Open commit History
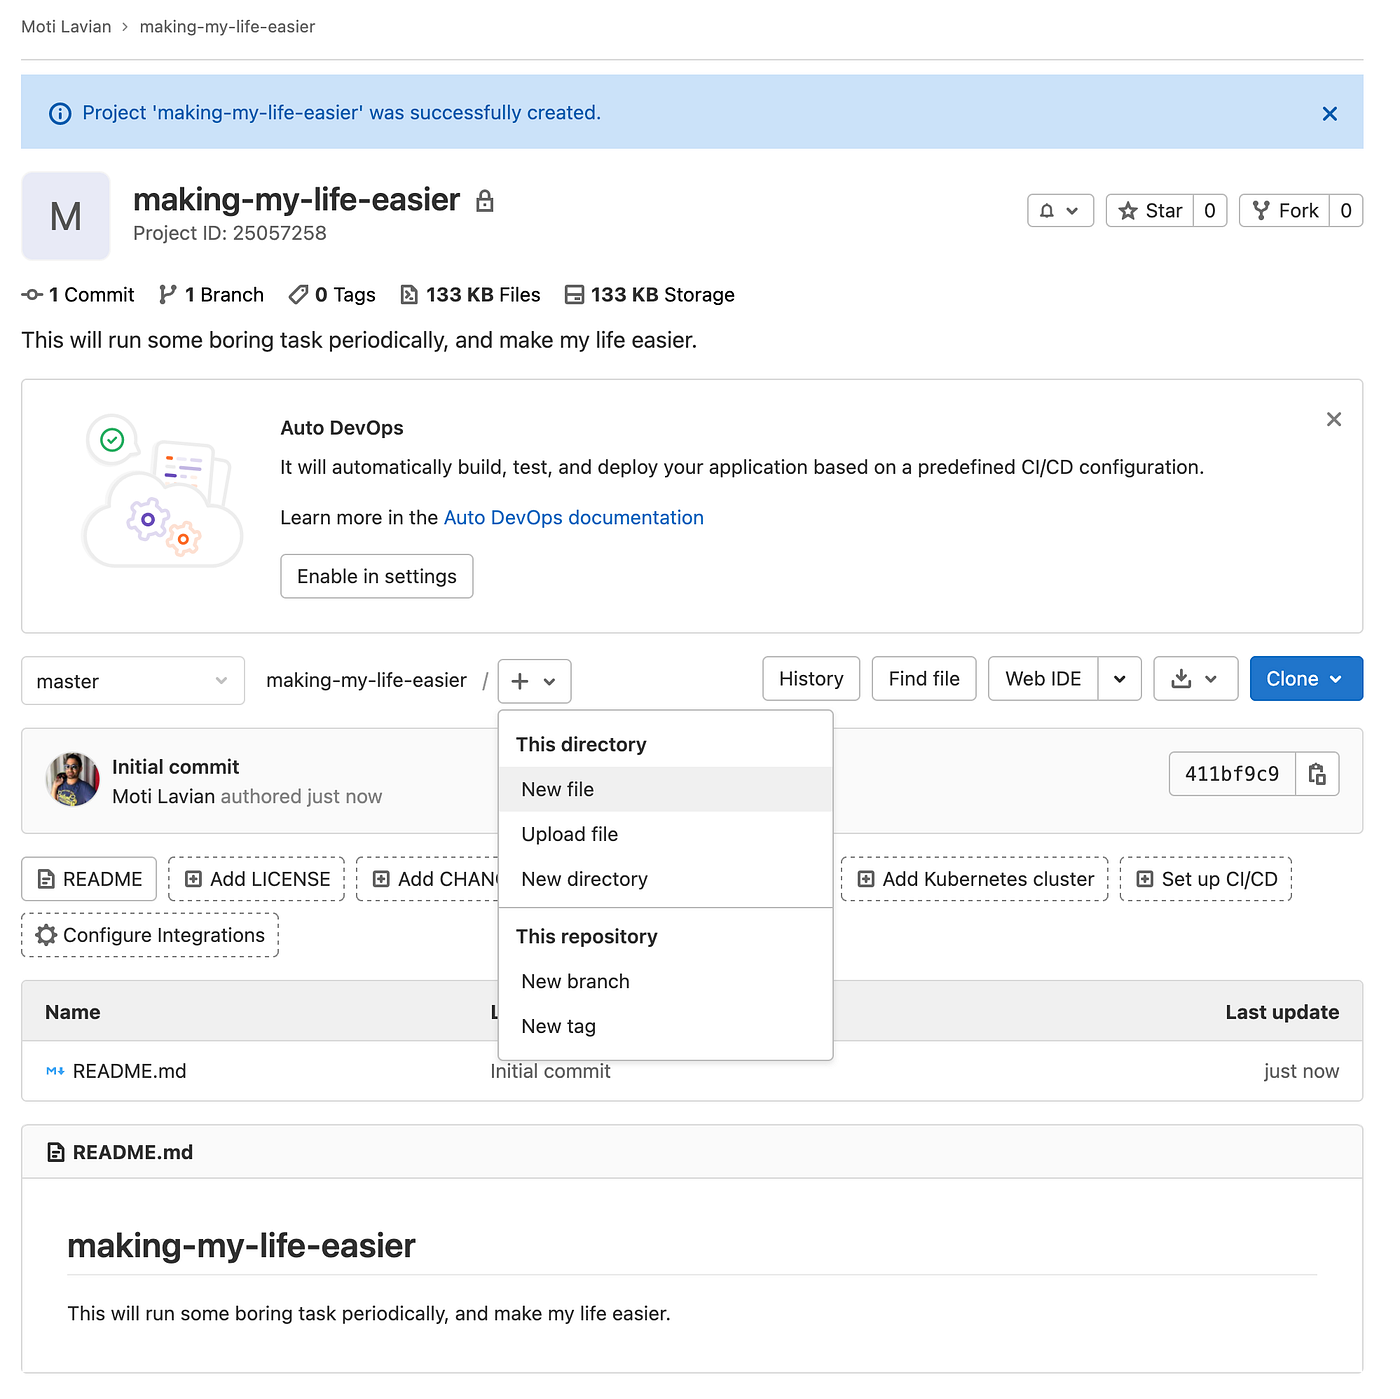This screenshot has width=1400, height=1399. (x=811, y=679)
